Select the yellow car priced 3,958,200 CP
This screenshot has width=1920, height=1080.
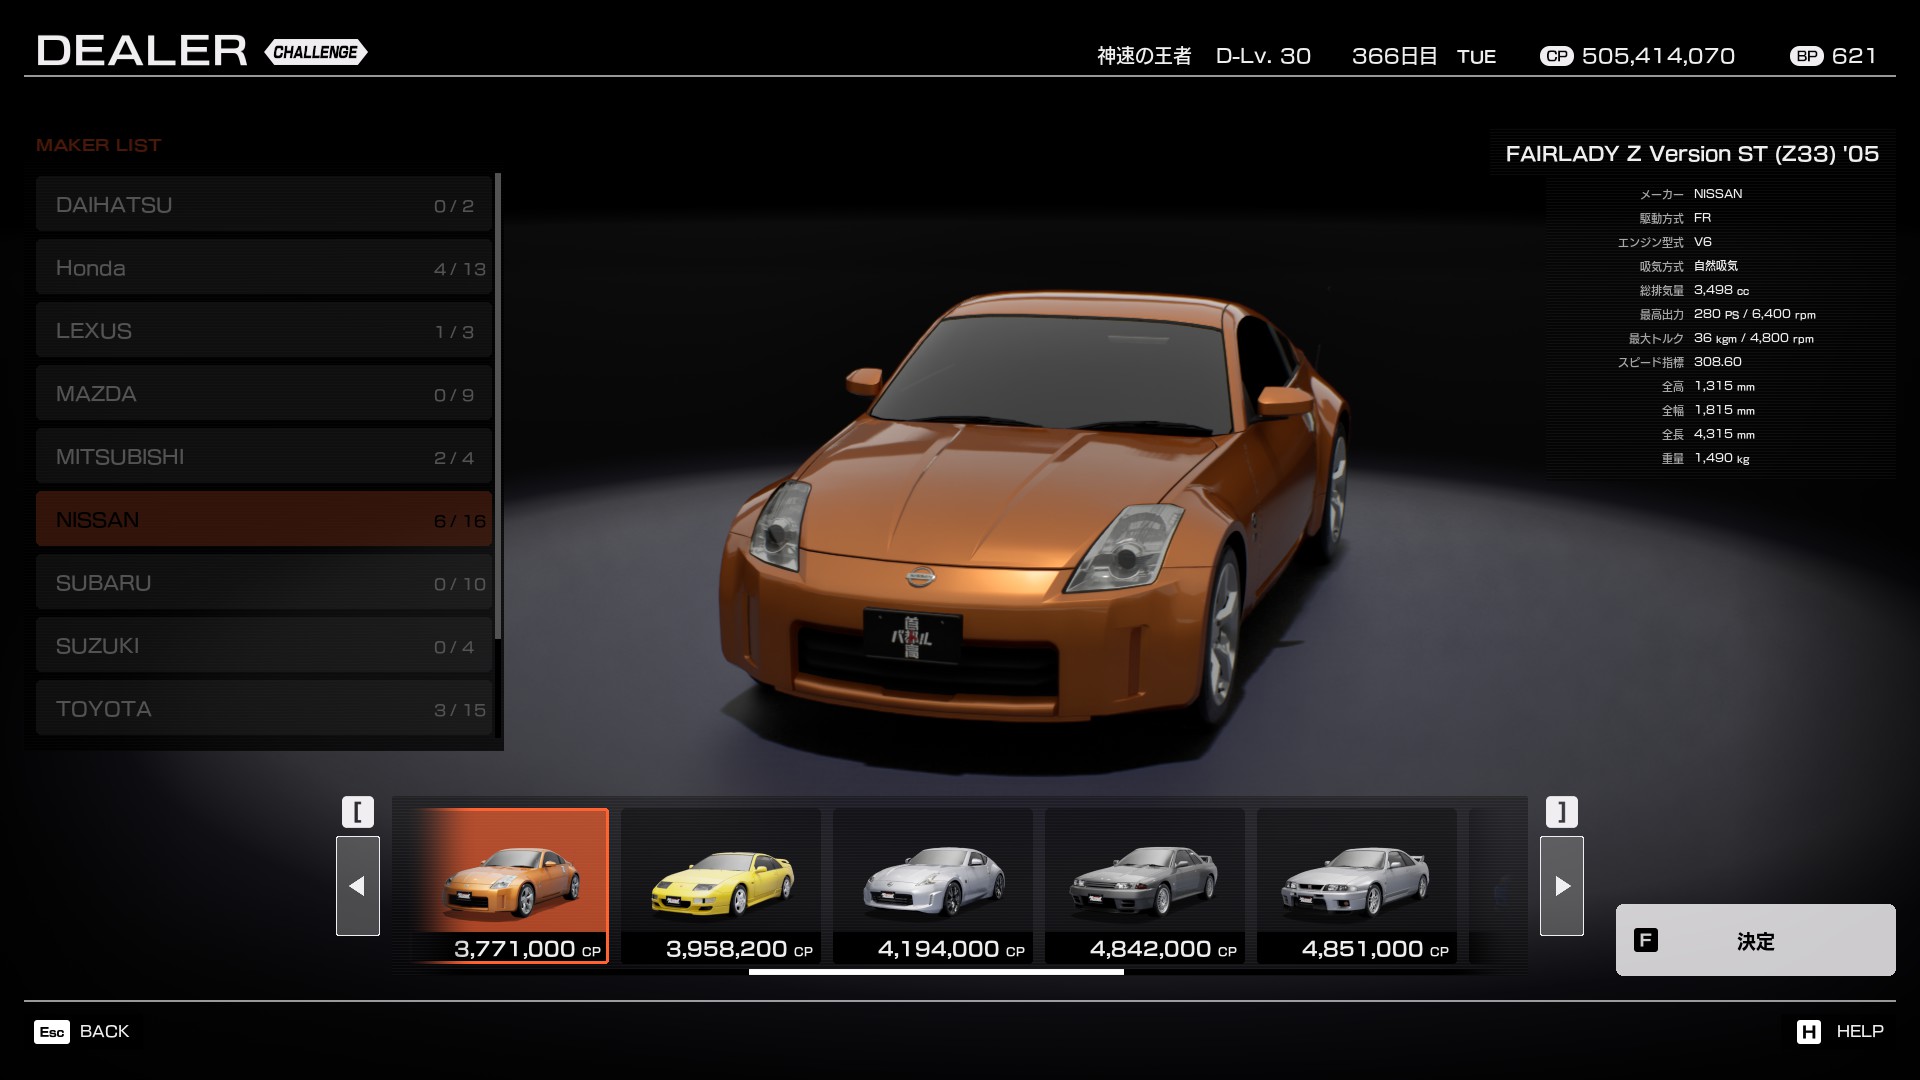pyautogui.click(x=721, y=885)
